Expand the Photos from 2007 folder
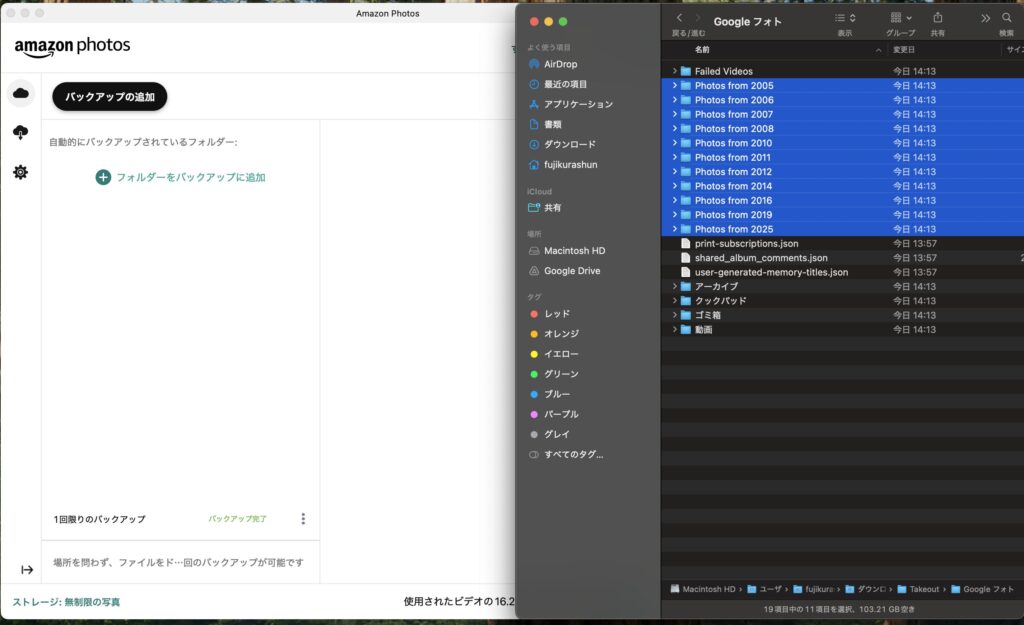 click(x=675, y=114)
